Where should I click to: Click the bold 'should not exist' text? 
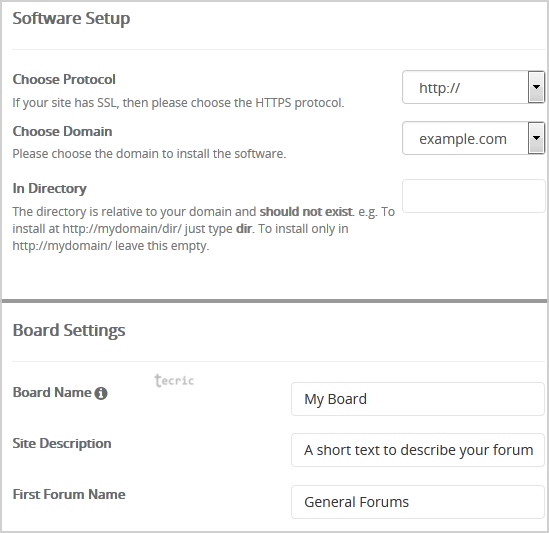[x=306, y=212]
